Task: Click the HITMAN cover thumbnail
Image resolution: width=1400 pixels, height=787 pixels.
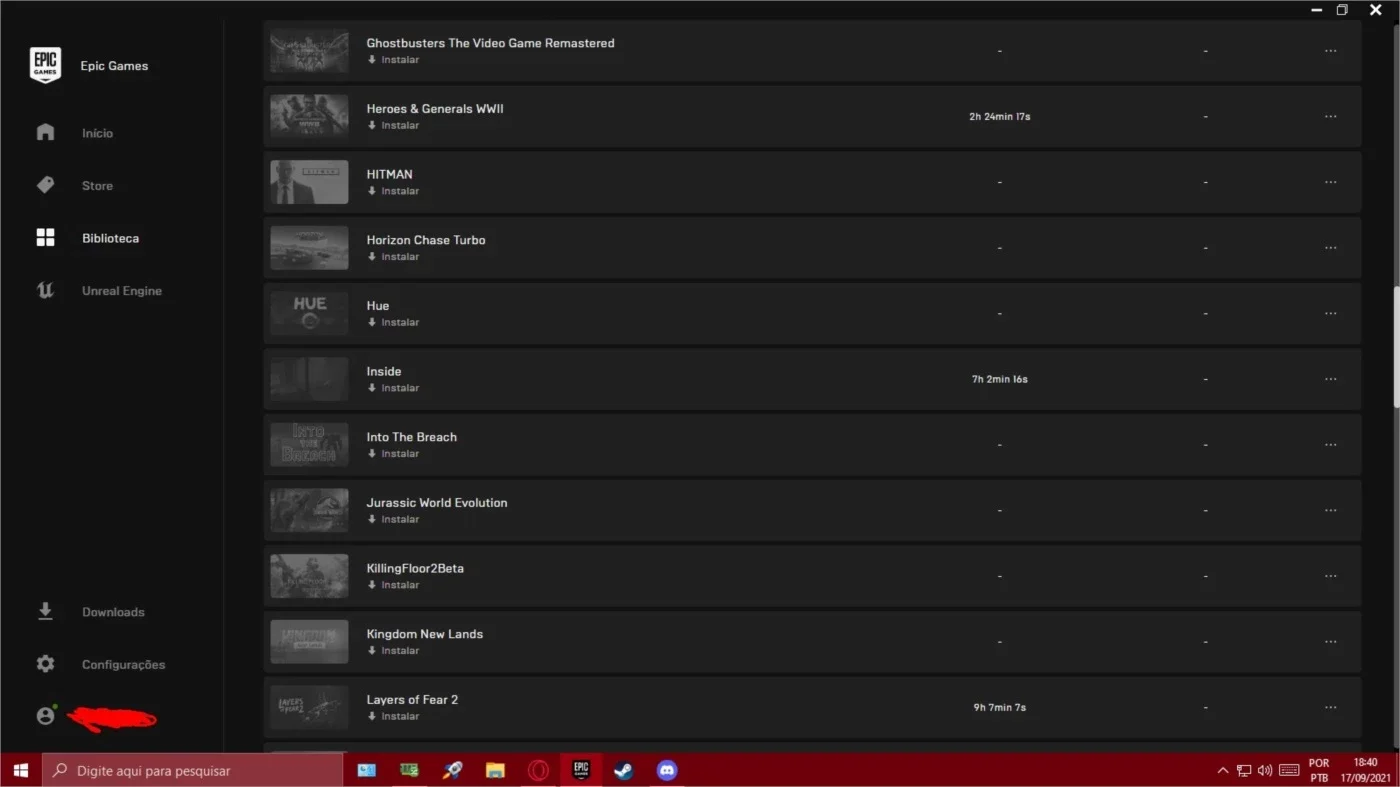Action: tap(309, 182)
